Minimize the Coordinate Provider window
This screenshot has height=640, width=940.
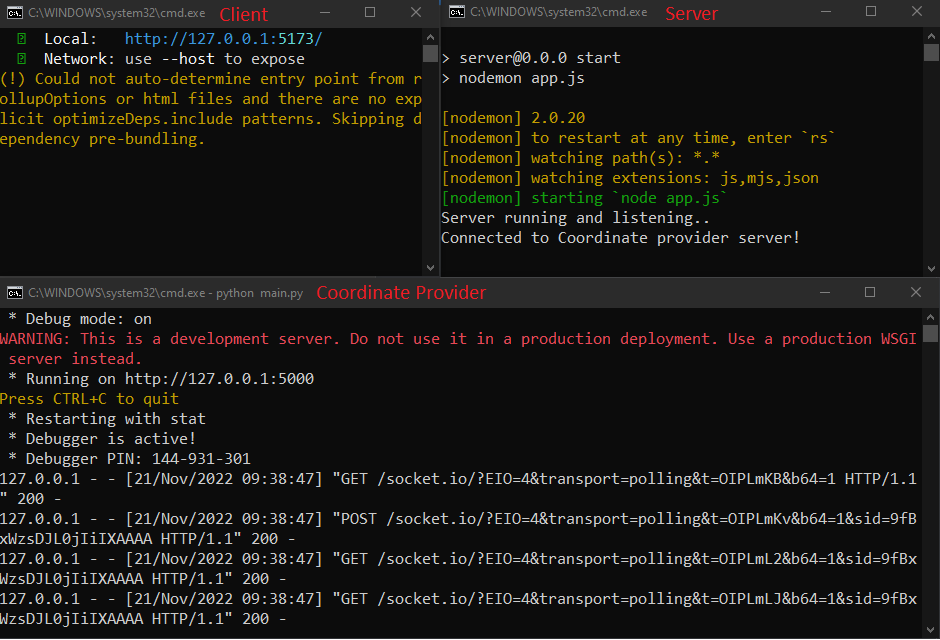tap(825, 292)
